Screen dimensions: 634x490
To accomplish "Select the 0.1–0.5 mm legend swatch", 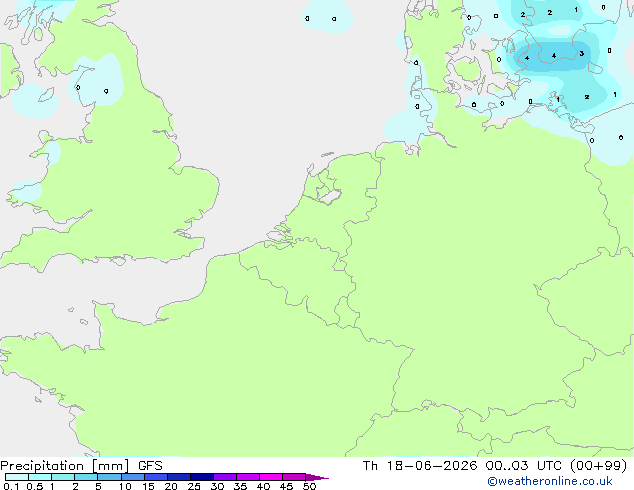I will tap(17, 477).
